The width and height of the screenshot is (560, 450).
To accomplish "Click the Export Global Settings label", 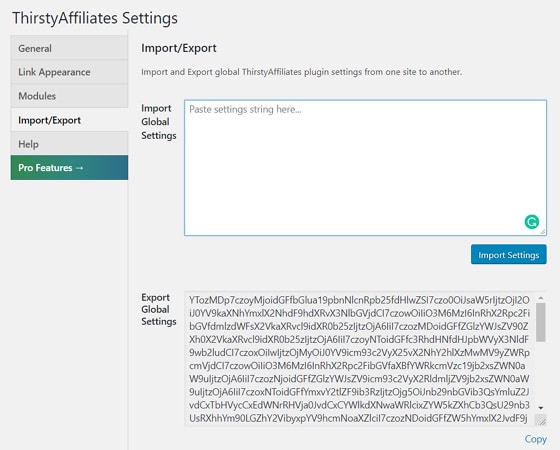I will pos(159,309).
